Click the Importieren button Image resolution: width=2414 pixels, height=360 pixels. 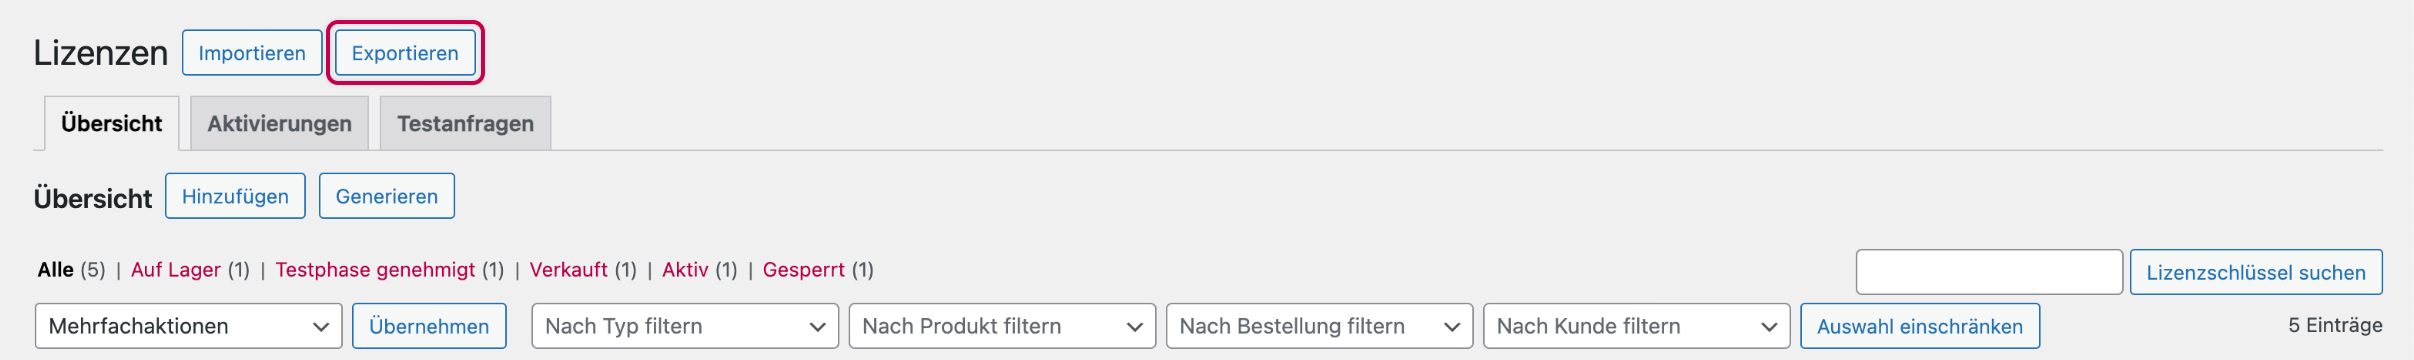pos(252,53)
